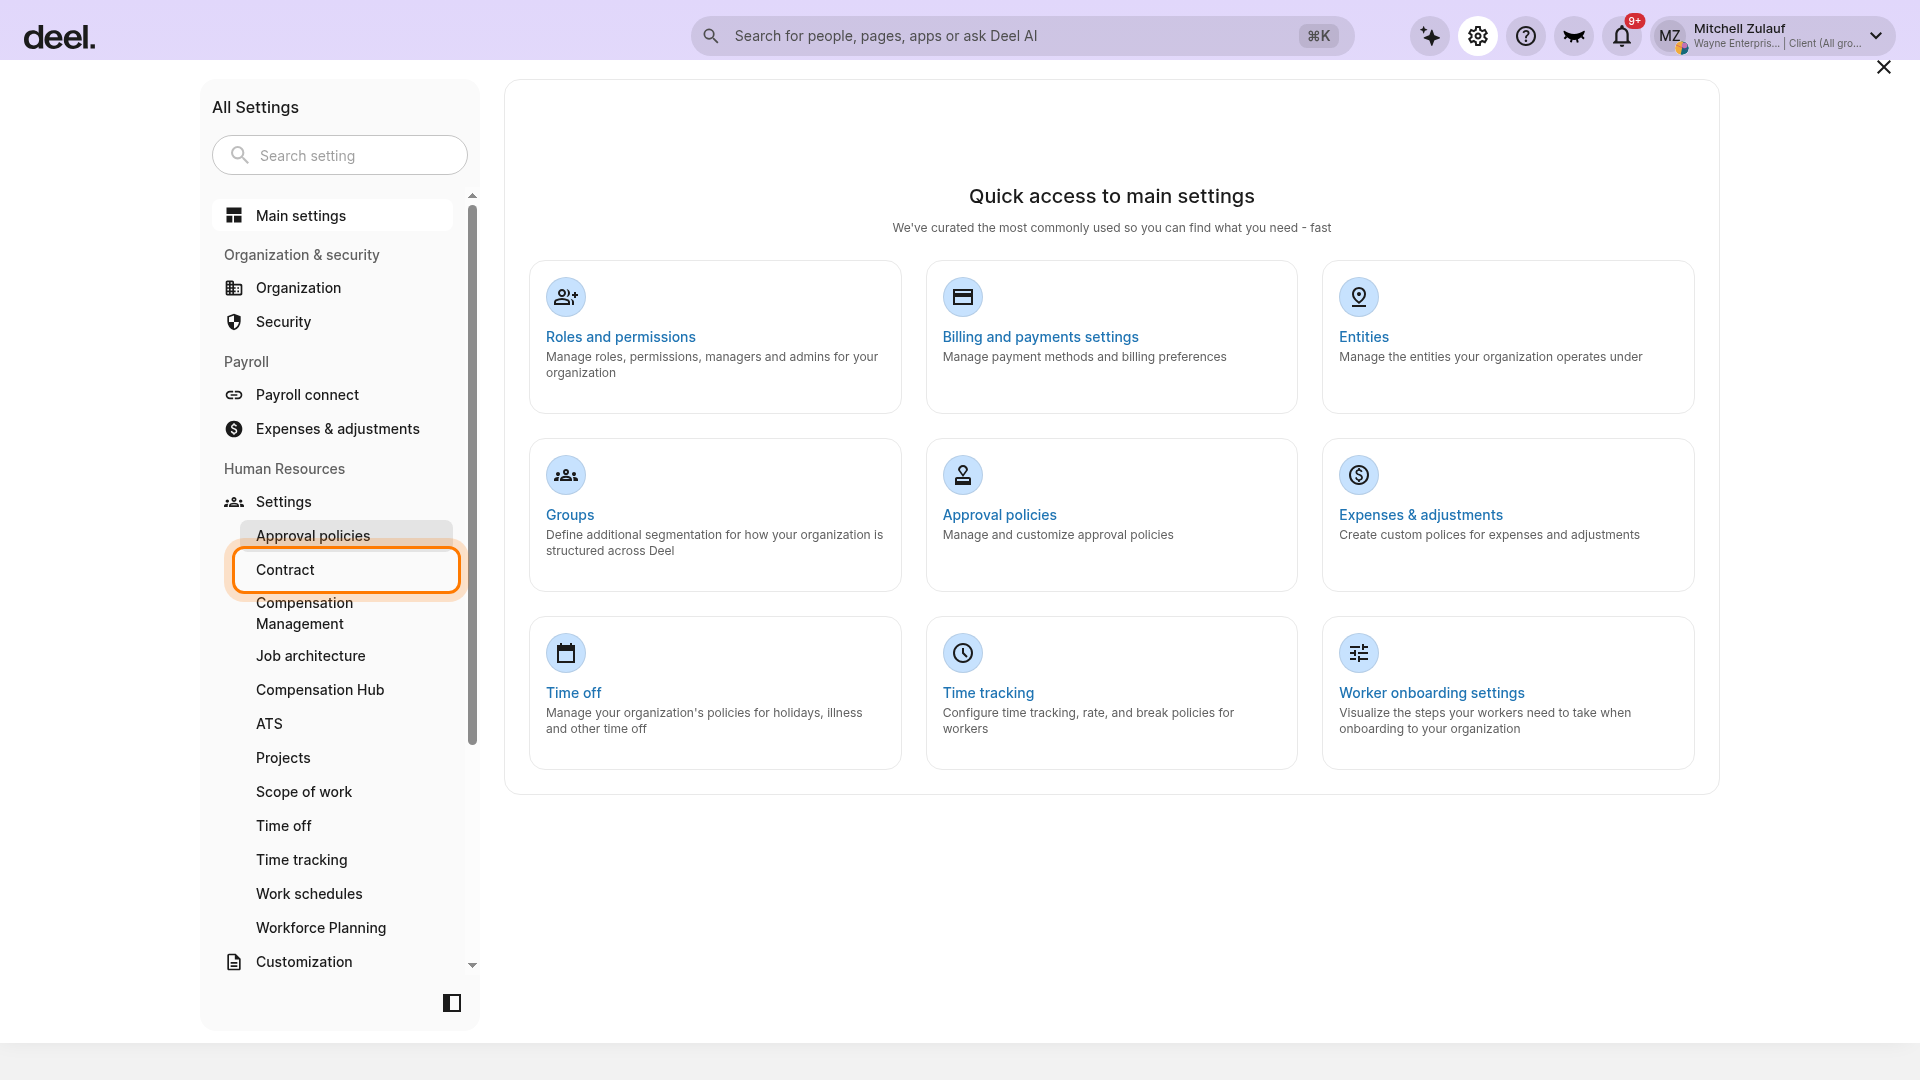The width and height of the screenshot is (1920, 1080).
Task: Click the Deel logo
Action: (59, 38)
